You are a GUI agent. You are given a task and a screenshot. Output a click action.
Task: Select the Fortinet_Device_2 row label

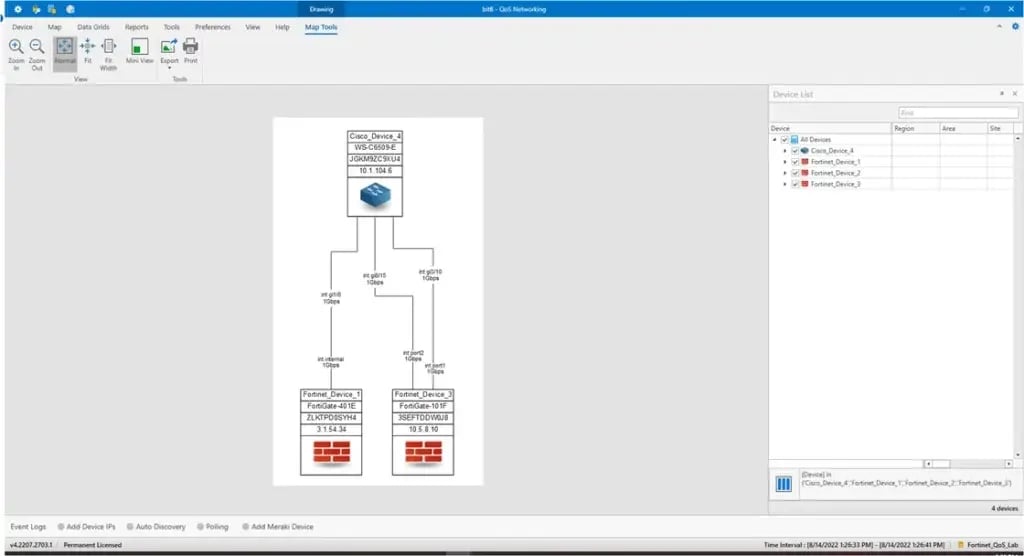point(835,172)
